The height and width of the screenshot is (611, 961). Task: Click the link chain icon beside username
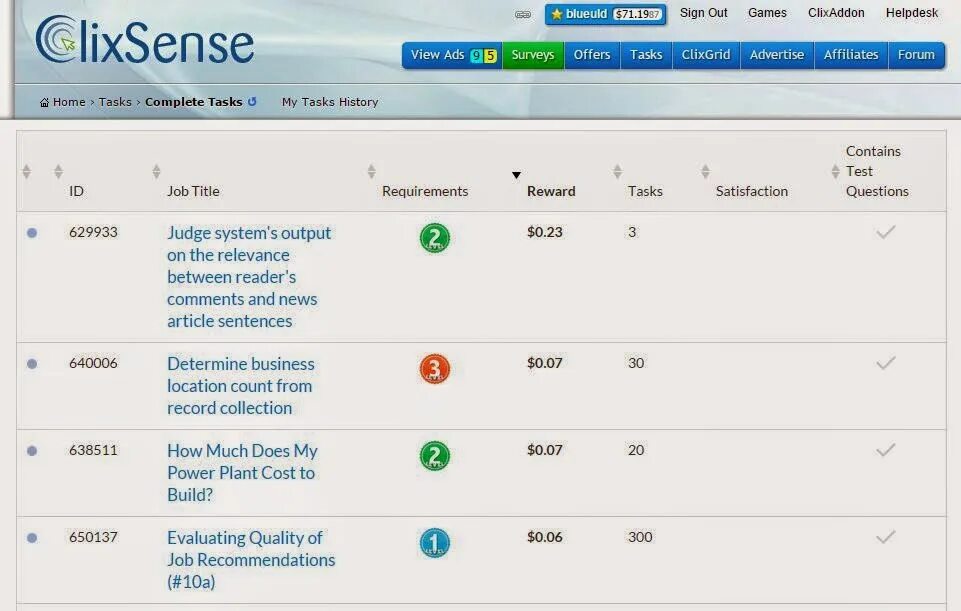click(523, 14)
